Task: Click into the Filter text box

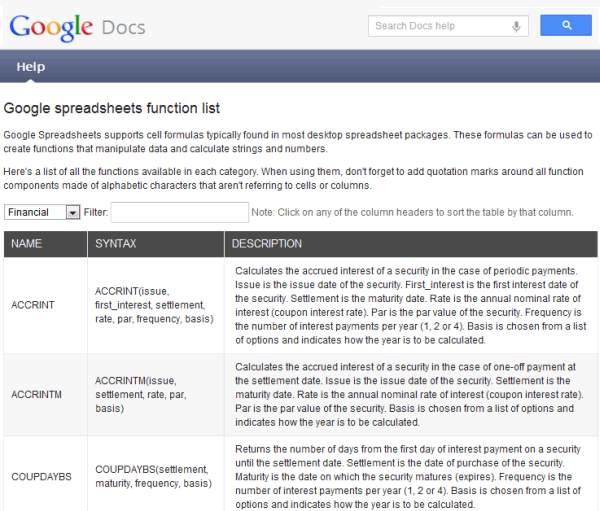Action: (180, 212)
